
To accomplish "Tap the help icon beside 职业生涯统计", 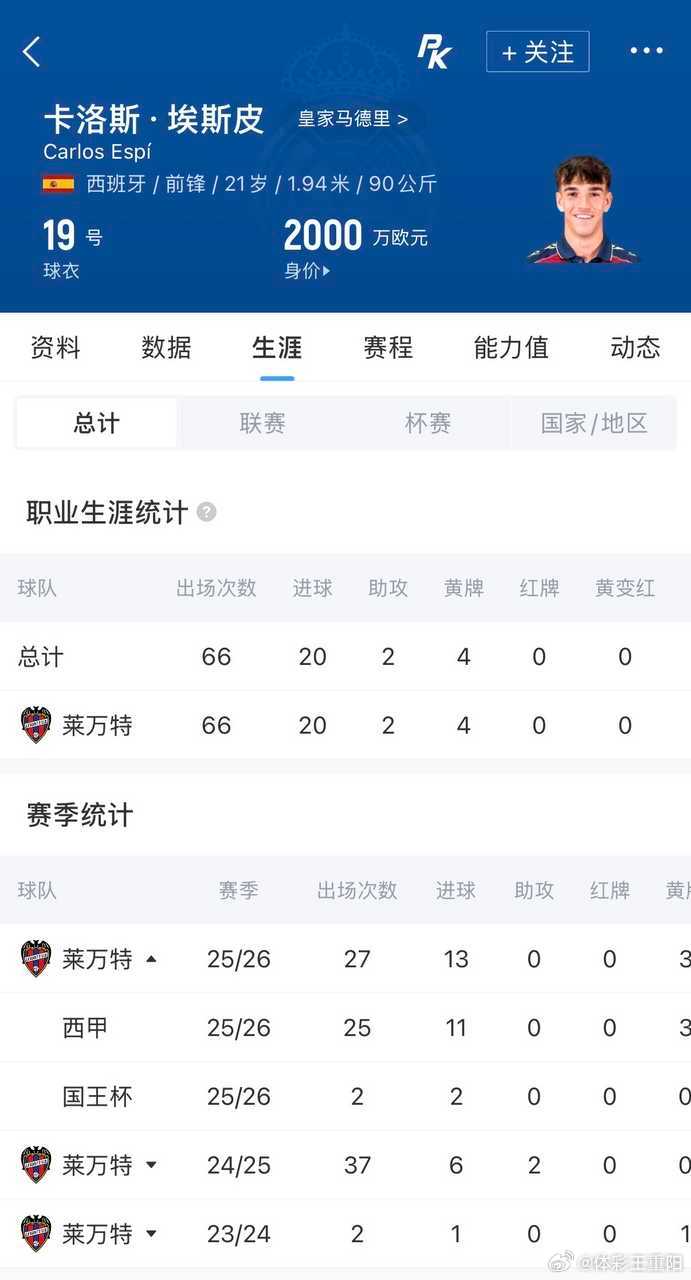I will click(206, 512).
